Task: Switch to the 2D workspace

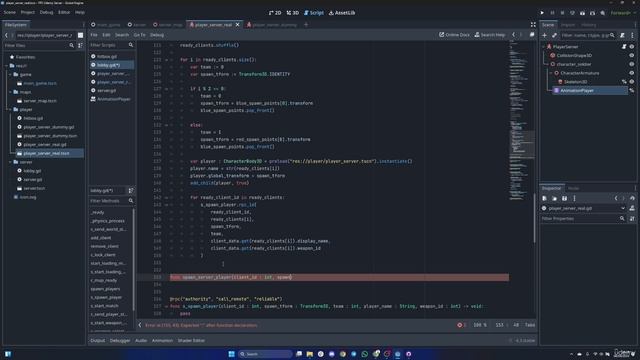Action: 275,13
